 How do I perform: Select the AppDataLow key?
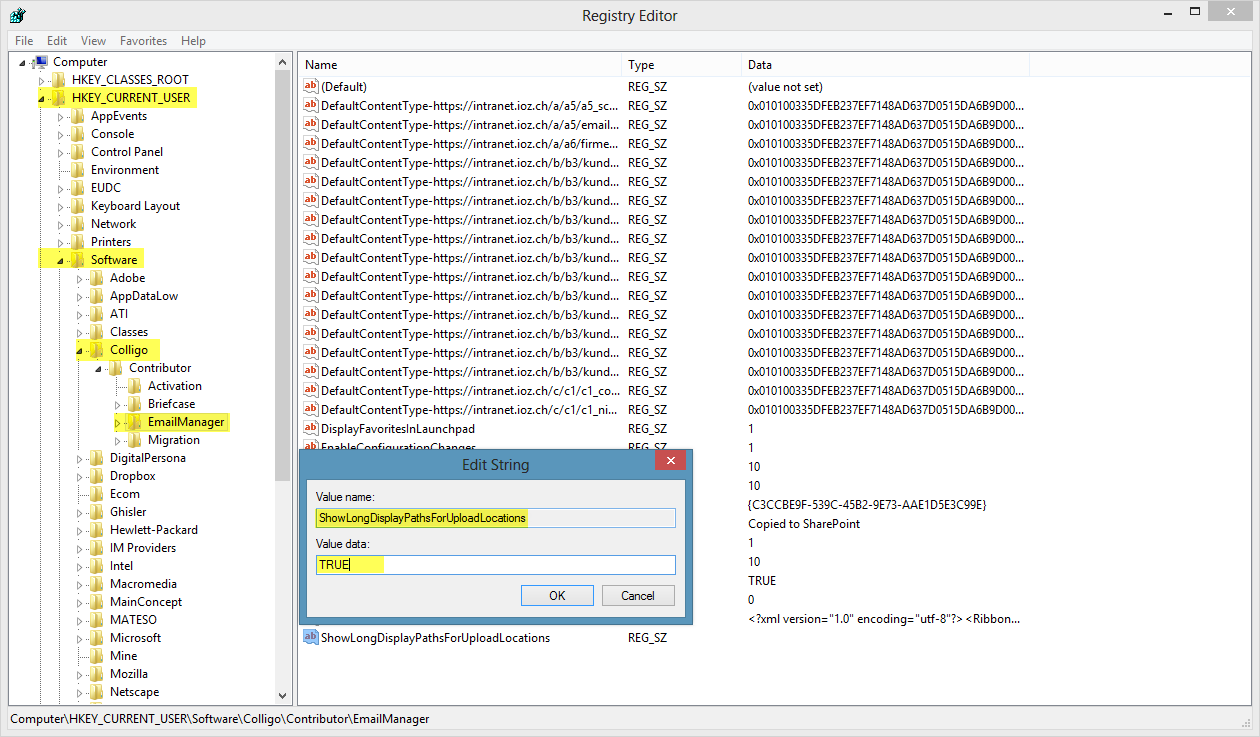tap(144, 296)
